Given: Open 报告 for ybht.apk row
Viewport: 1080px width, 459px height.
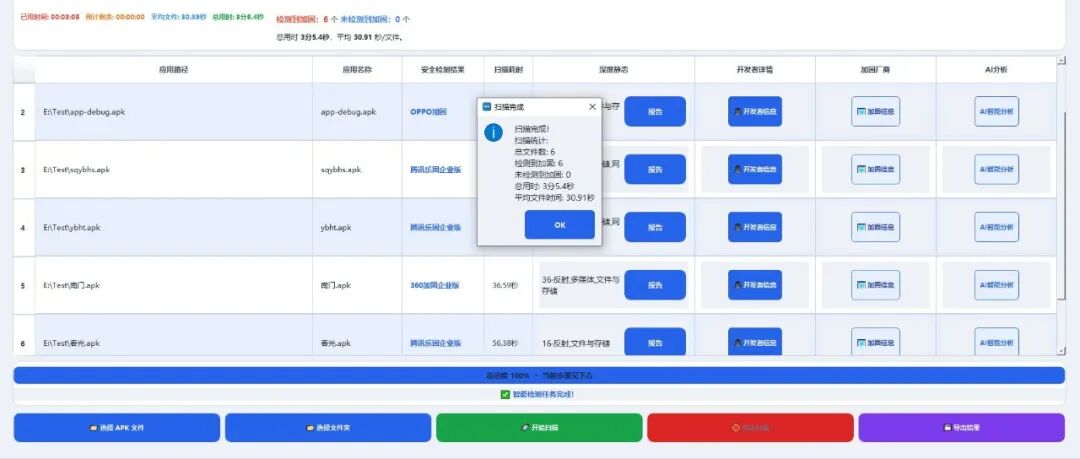Looking at the screenshot, I should click(655, 227).
